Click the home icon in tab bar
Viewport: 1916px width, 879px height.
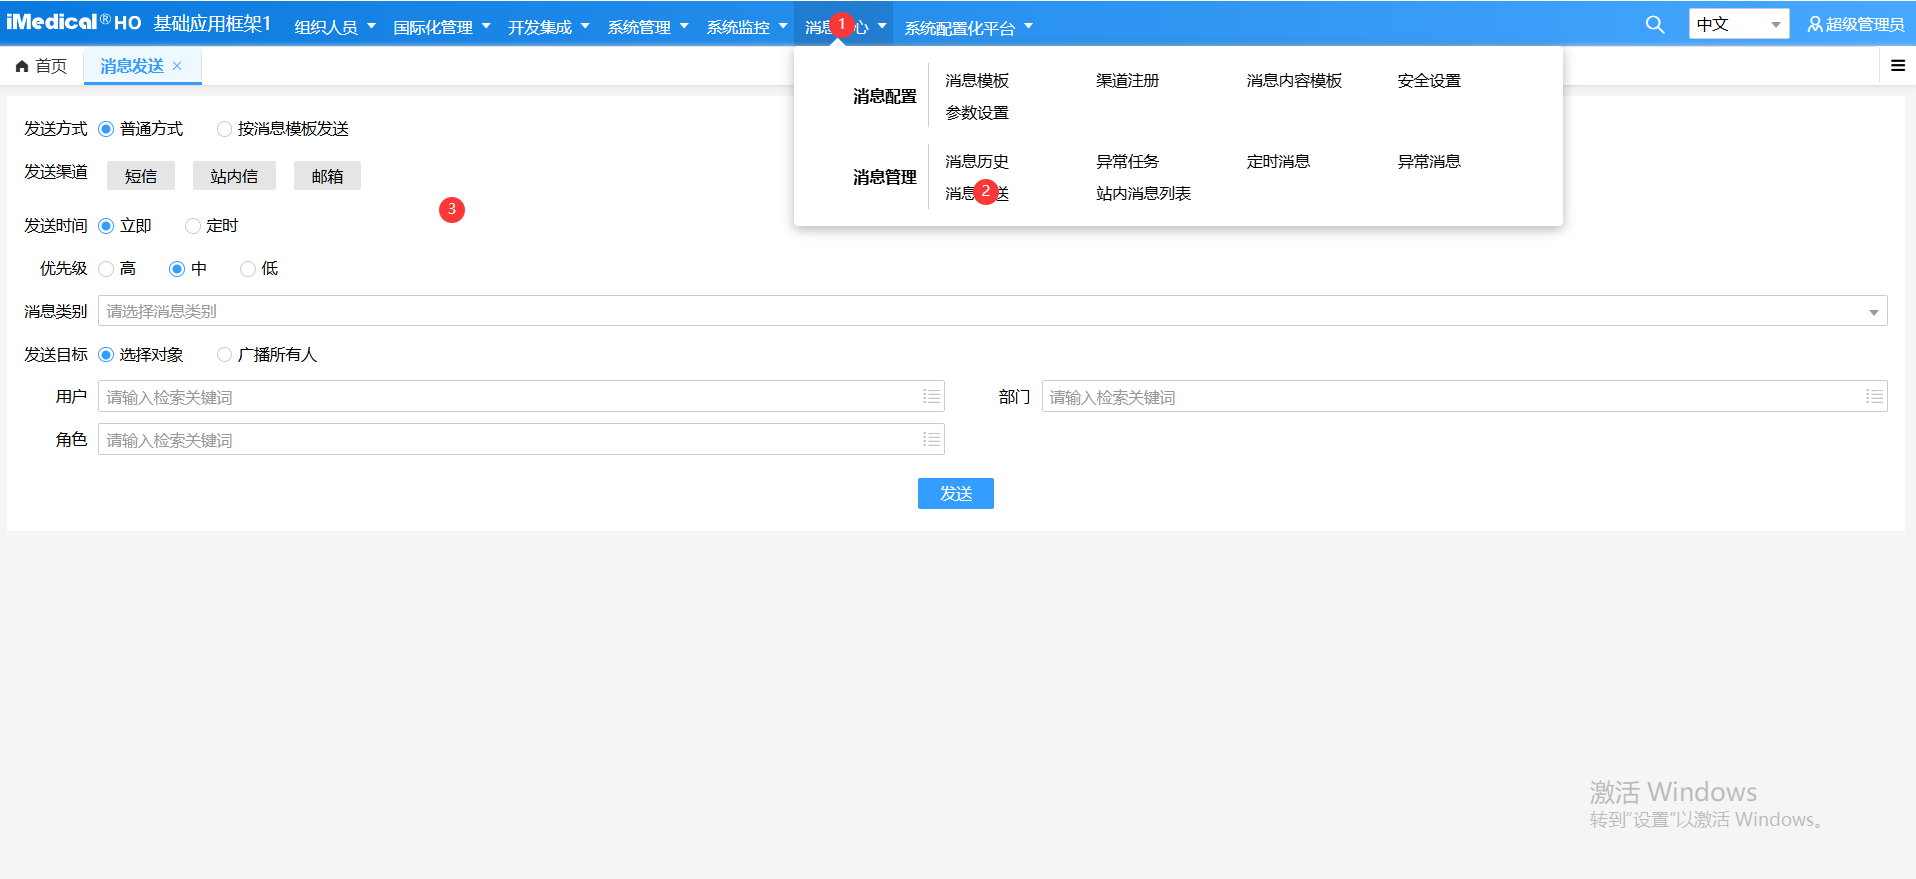coord(22,67)
